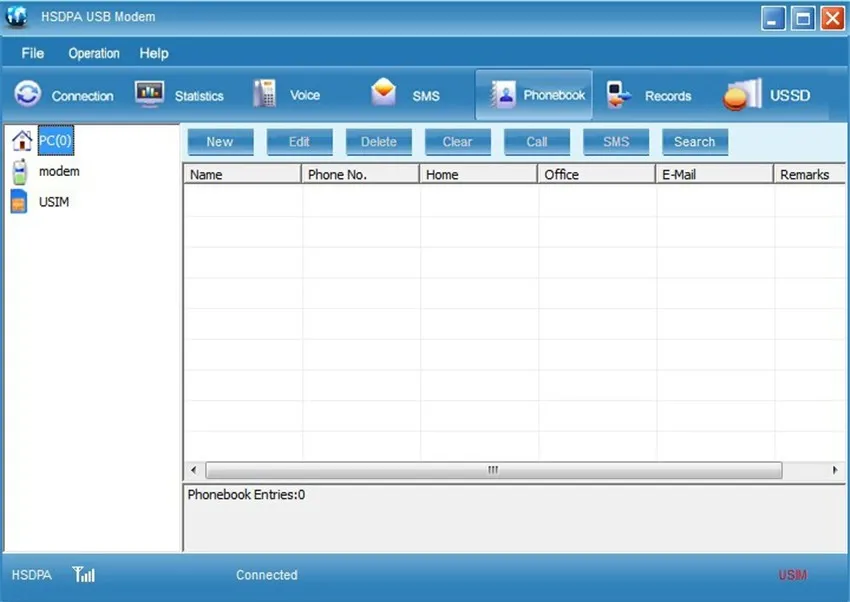Click the Call button
The image size is (850, 602).
click(x=537, y=142)
